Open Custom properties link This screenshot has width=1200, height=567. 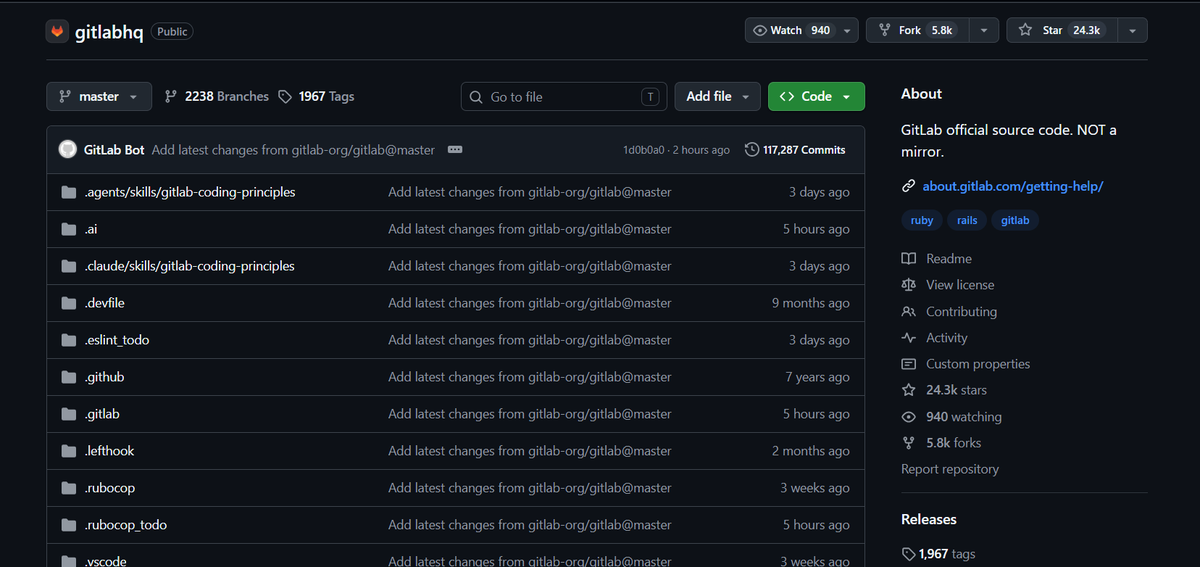tap(978, 364)
